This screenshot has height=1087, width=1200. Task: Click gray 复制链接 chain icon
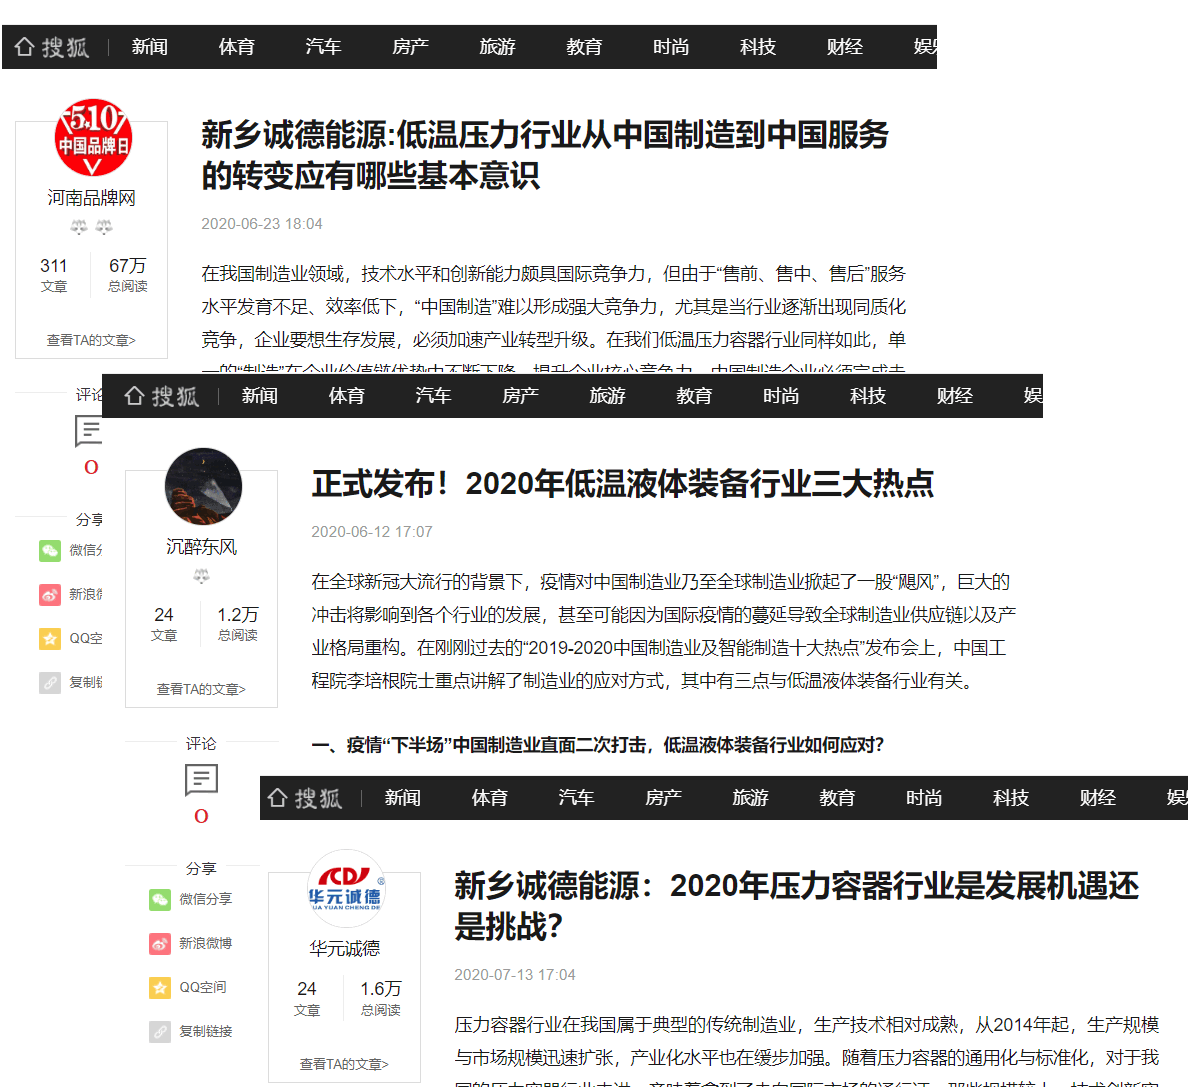coord(160,1031)
